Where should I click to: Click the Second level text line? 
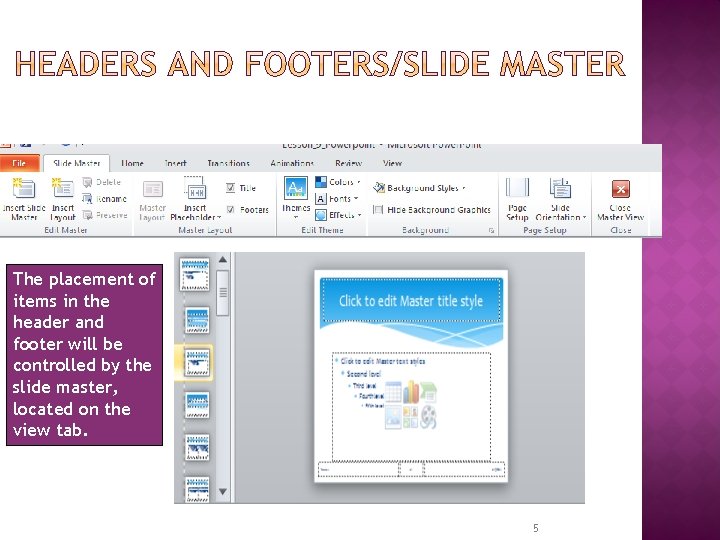[364, 374]
